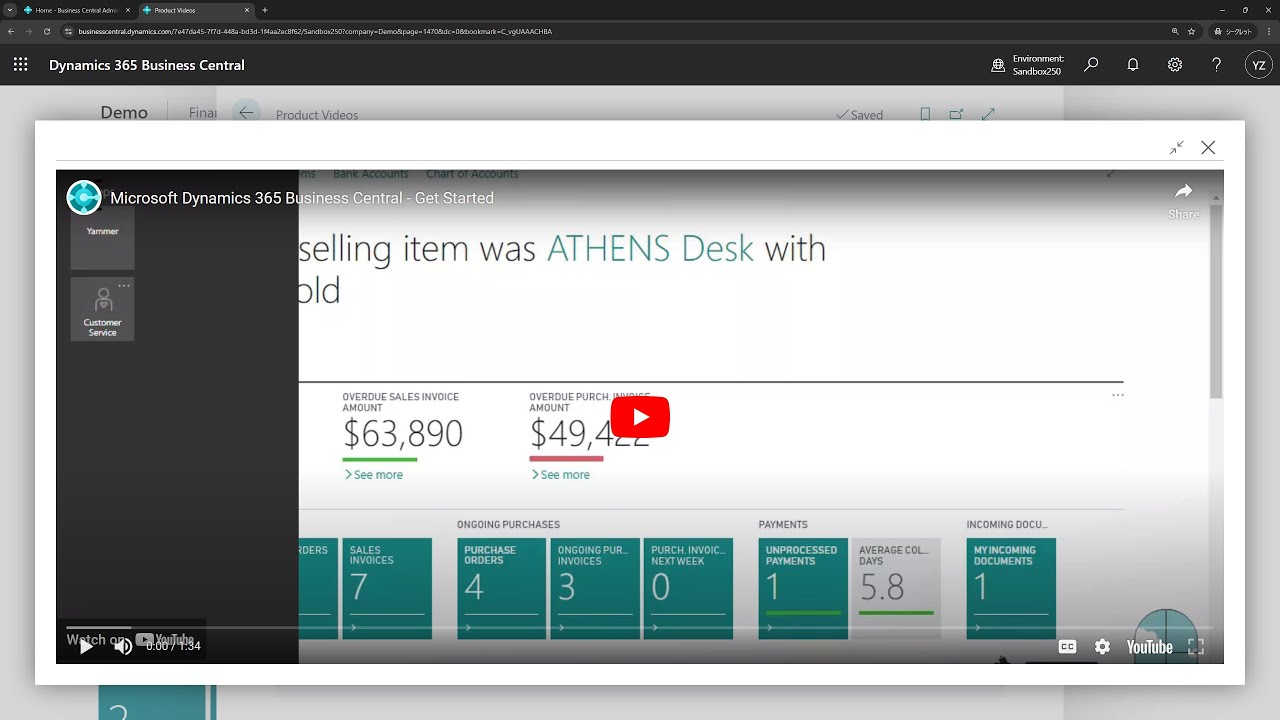This screenshot has width=1280, height=720.
Task: Click the video channel logo avatar
Action: pyautogui.click(x=84, y=198)
